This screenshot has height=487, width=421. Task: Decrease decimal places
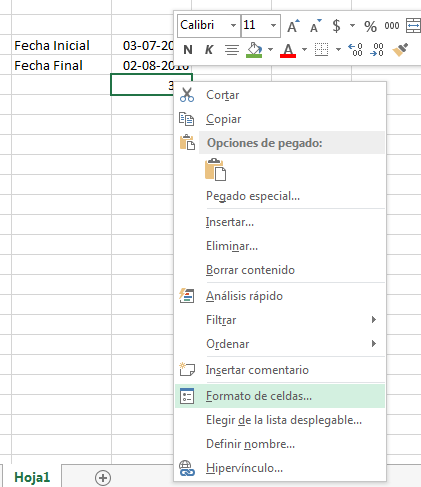(x=376, y=50)
